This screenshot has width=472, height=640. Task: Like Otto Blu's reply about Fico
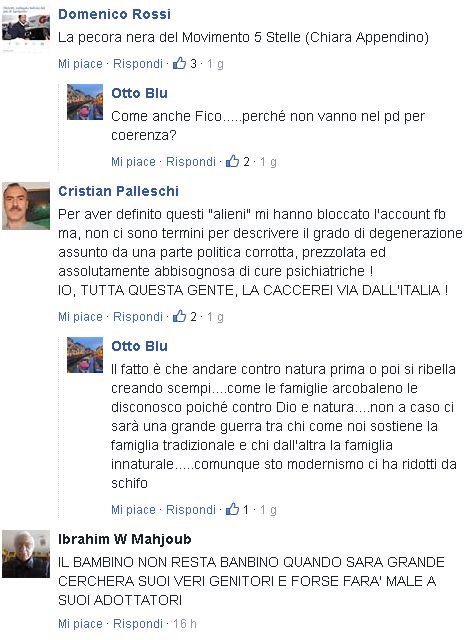tap(133, 162)
